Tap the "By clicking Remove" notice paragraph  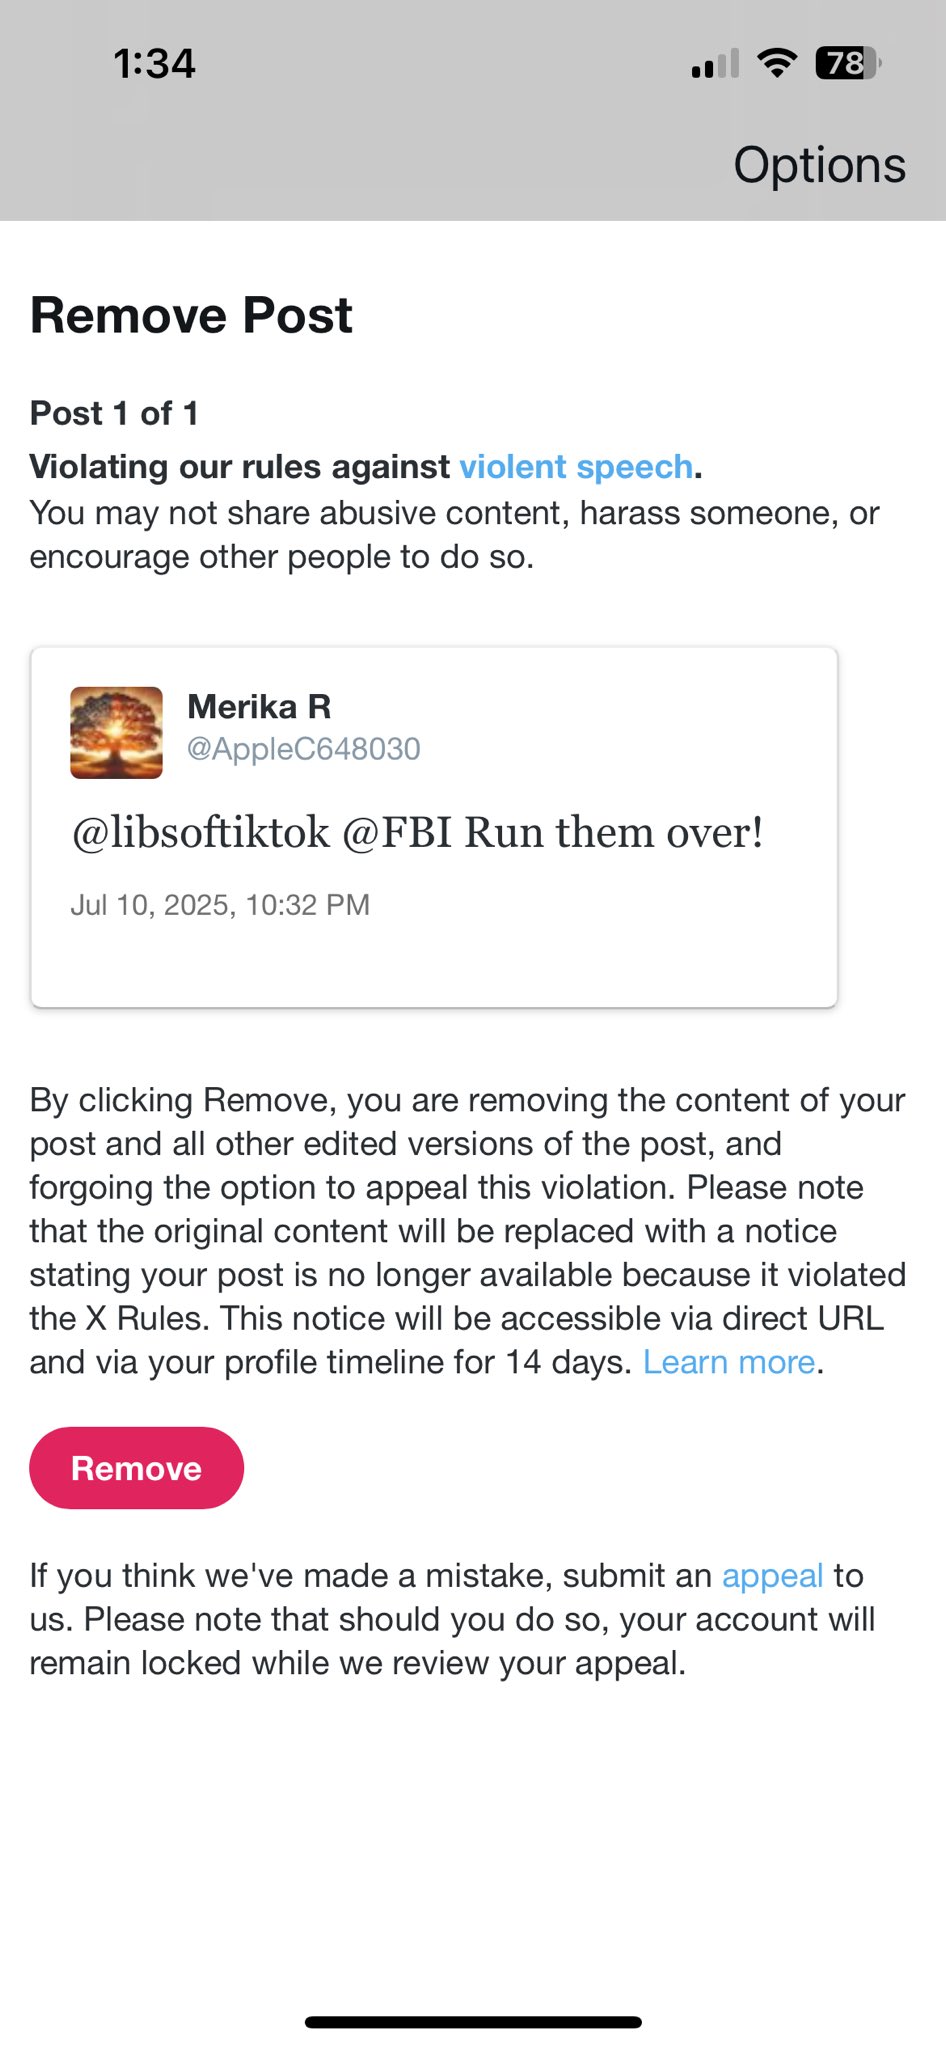pos(466,1230)
